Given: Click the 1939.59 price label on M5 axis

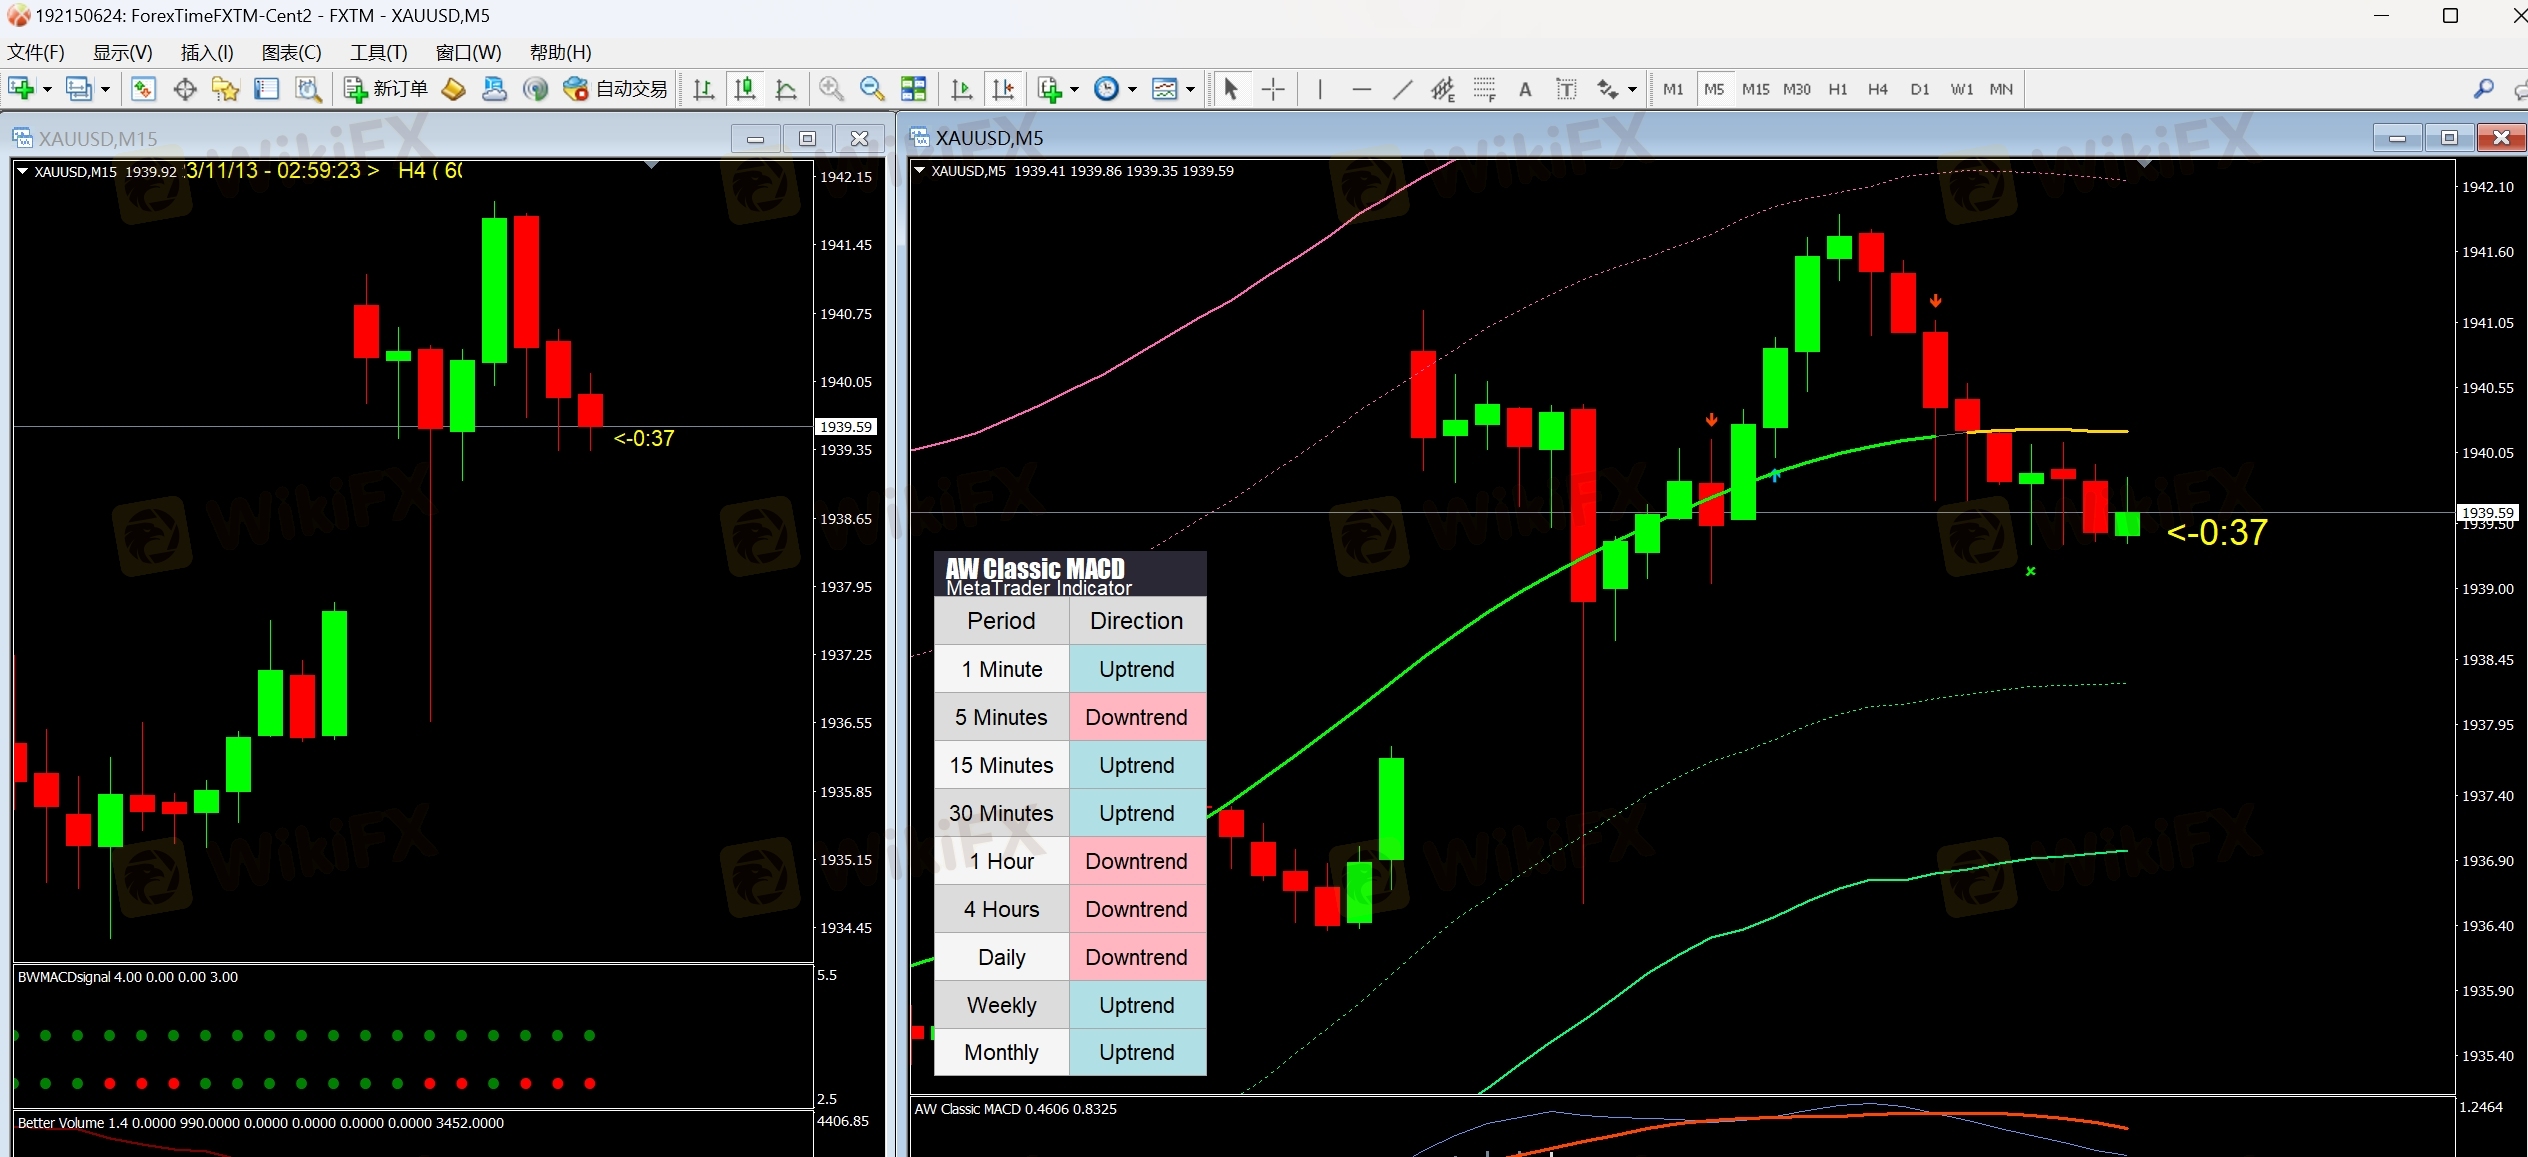Looking at the screenshot, I should [2488, 512].
